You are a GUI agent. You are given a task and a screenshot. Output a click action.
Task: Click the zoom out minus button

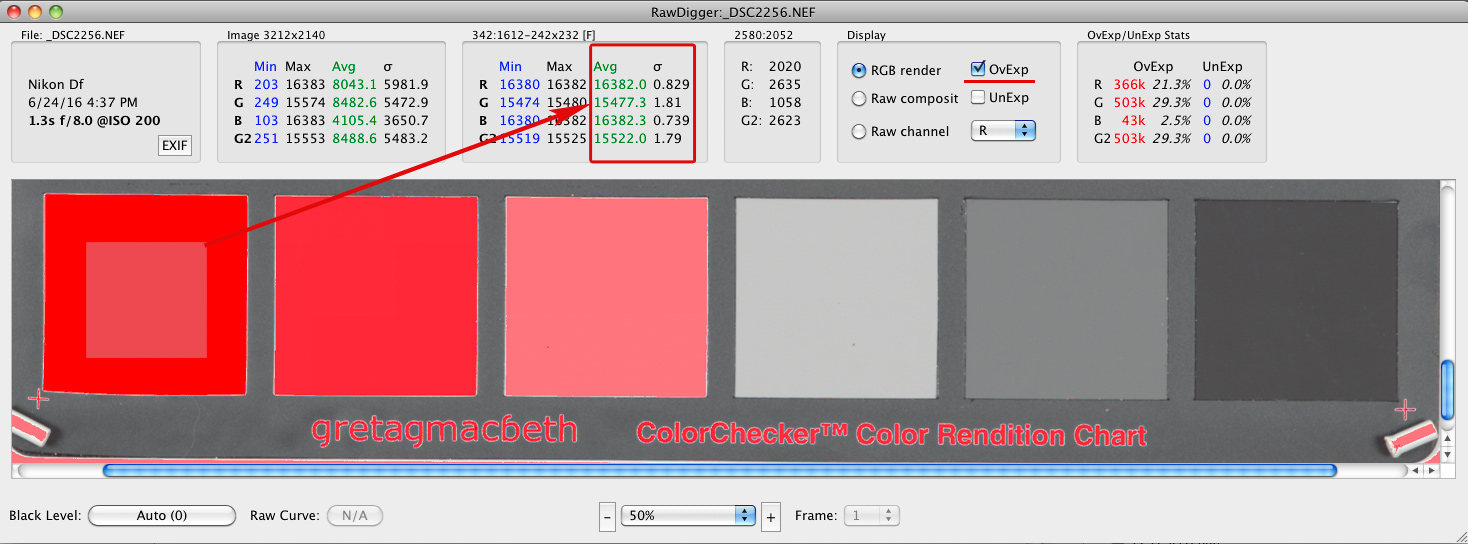(607, 516)
